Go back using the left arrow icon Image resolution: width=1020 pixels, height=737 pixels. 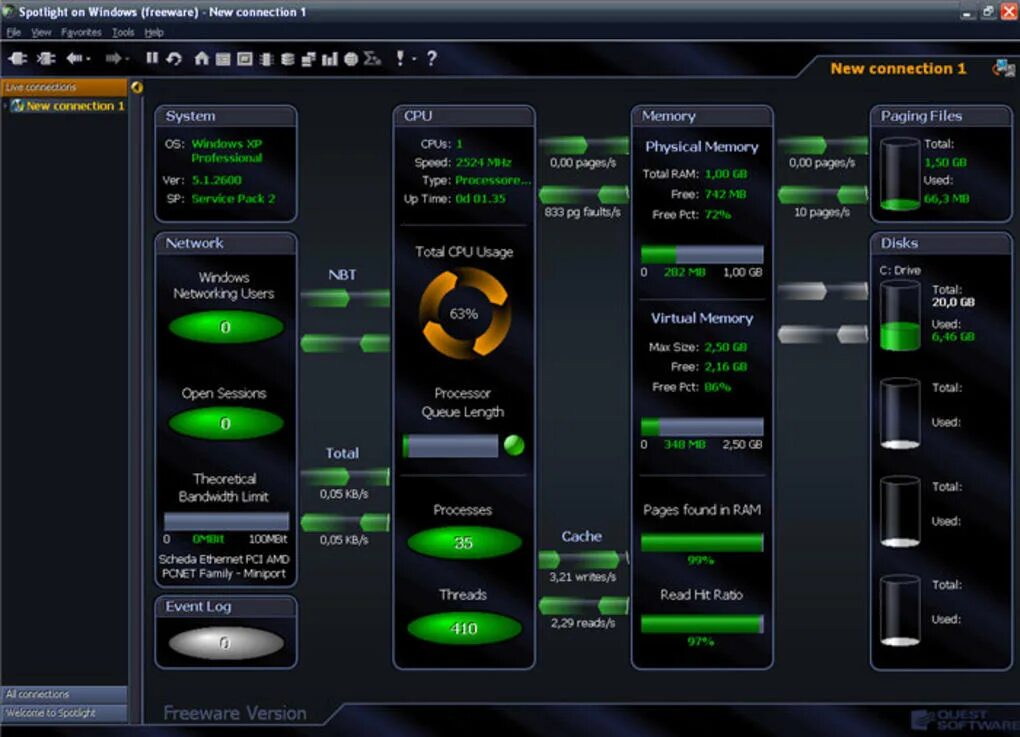tap(74, 59)
